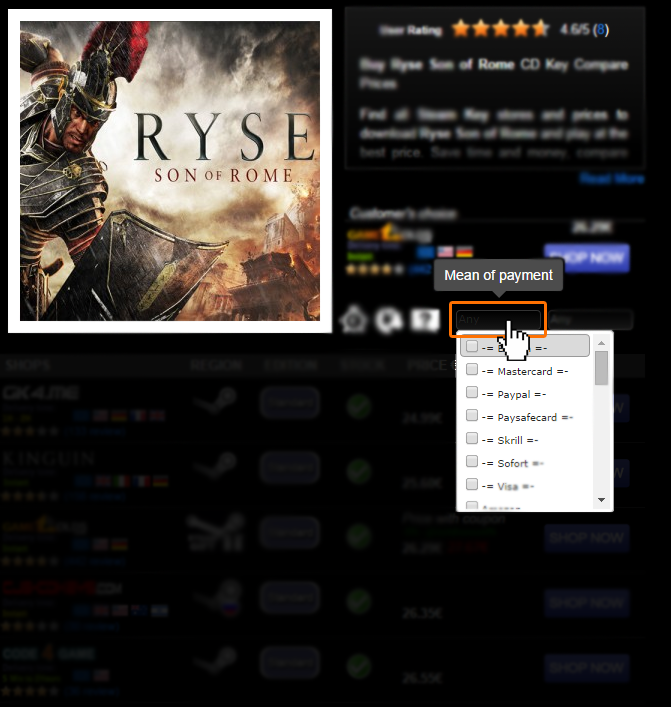Open the Mean of payment 'Any' dropdown
The width and height of the screenshot is (671, 707).
pyautogui.click(x=498, y=320)
